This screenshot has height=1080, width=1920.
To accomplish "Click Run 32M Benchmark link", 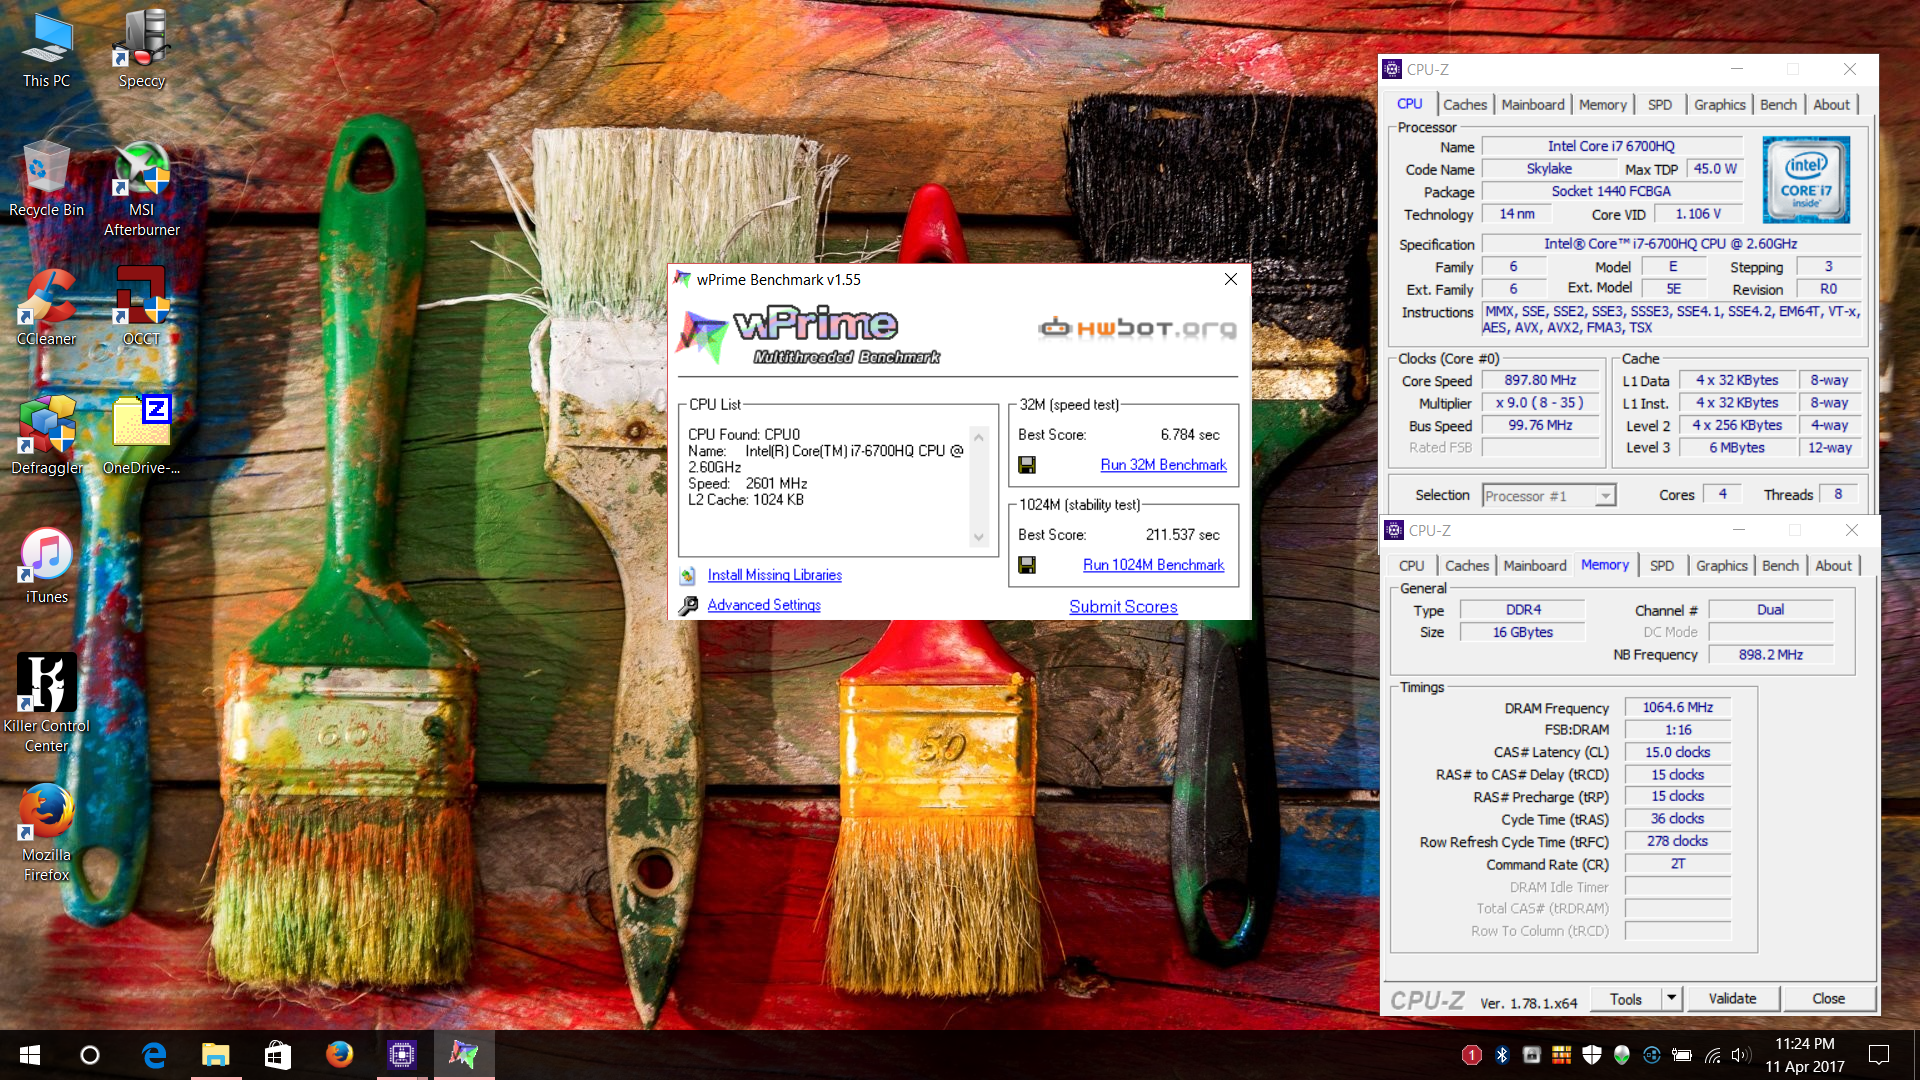I will (x=1163, y=465).
